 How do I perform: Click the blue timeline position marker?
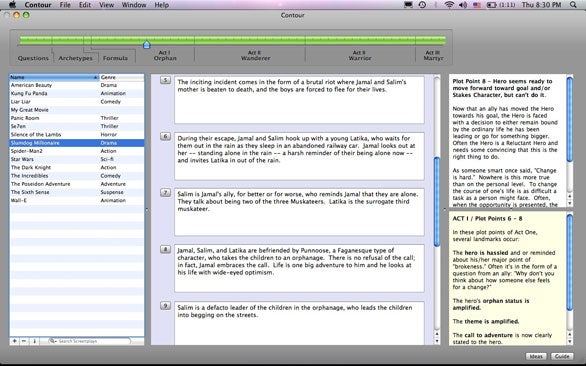146,44
